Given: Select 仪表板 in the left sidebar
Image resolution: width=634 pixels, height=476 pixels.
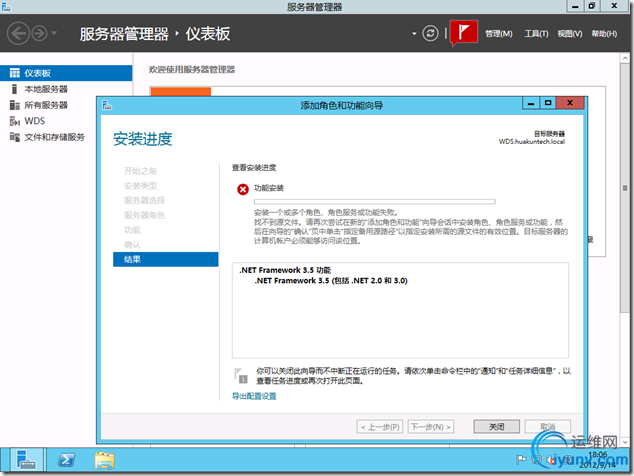Looking at the screenshot, I should 66,73.
